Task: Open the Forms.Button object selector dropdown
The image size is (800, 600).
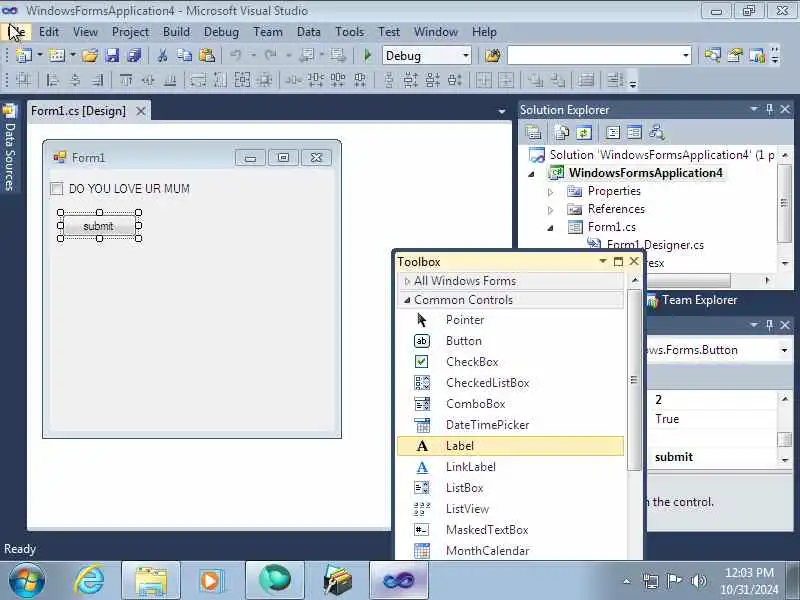Action: tap(784, 350)
